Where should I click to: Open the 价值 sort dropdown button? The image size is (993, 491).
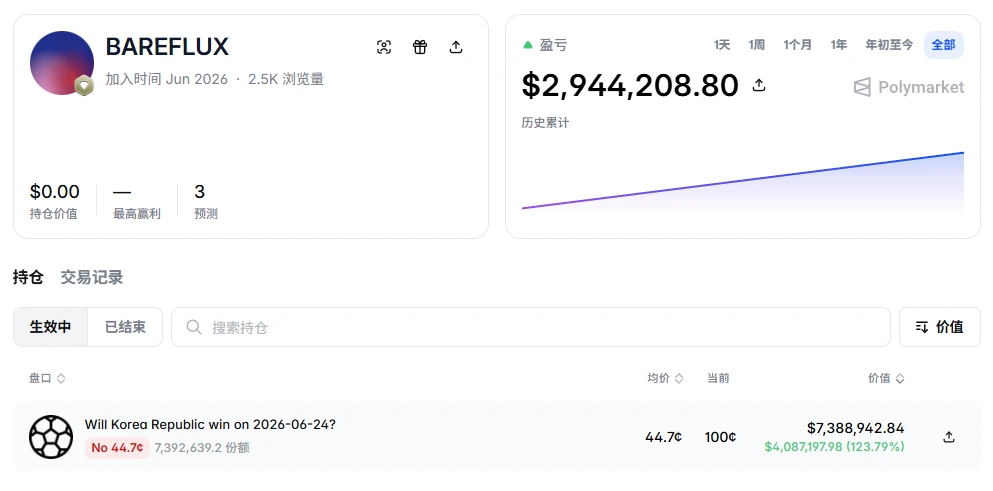coord(940,327)
